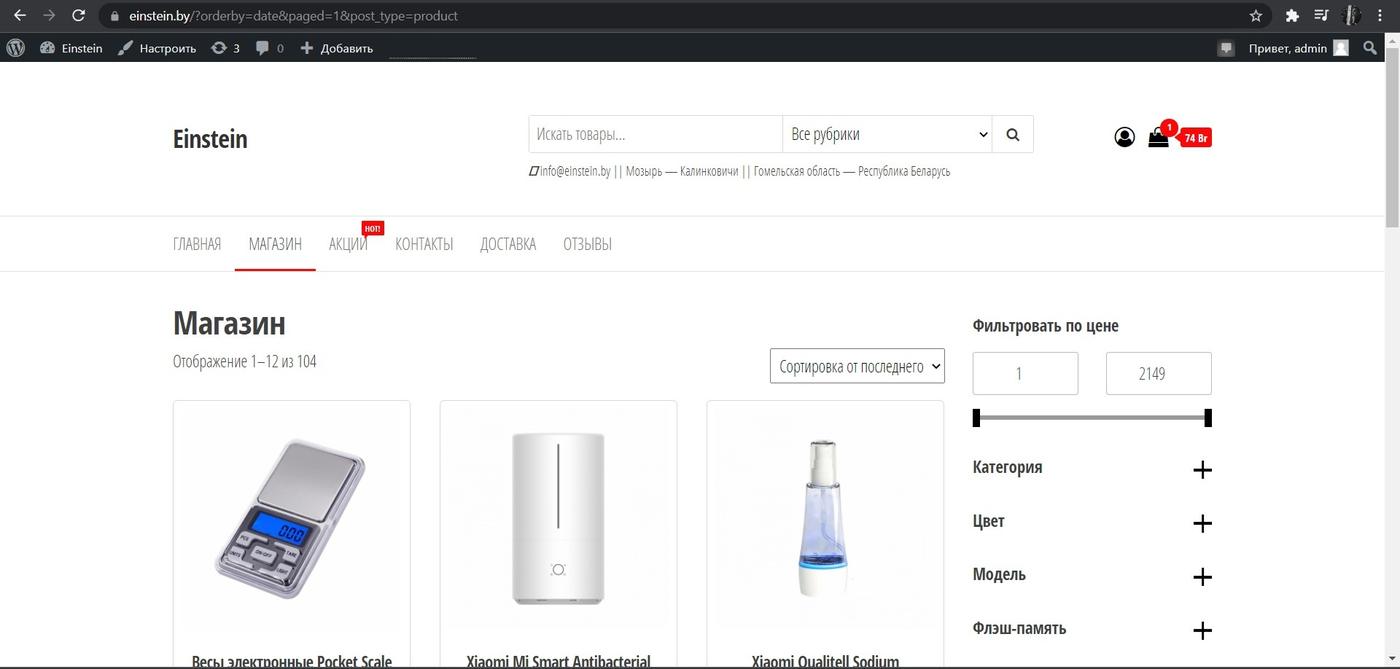Expand the Модель filter section
This screenshot has height=669, width=1400.
click(1203, 577)
